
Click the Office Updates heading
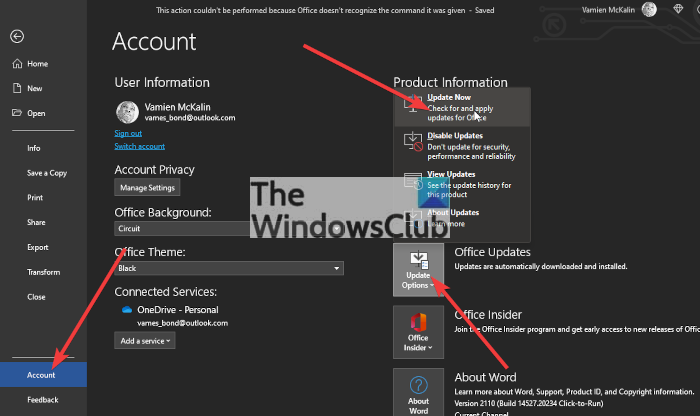(492, 252)
